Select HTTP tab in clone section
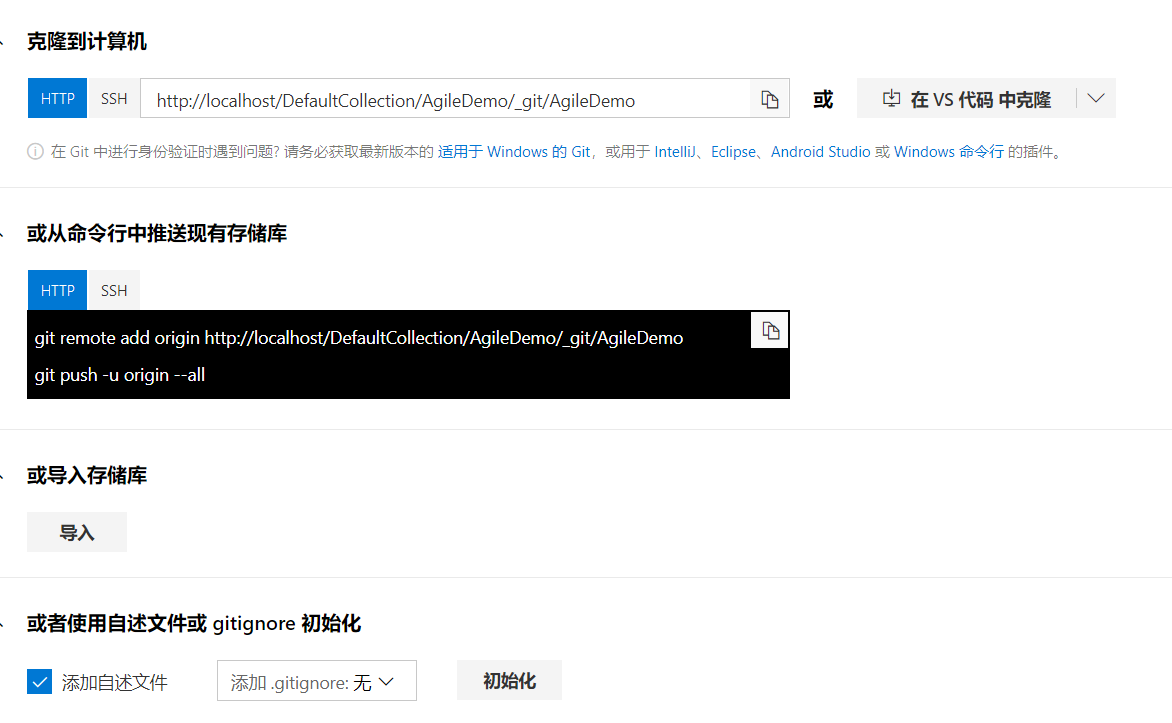The width and height of the screenshot is (1172, 723). pos(57,98)
